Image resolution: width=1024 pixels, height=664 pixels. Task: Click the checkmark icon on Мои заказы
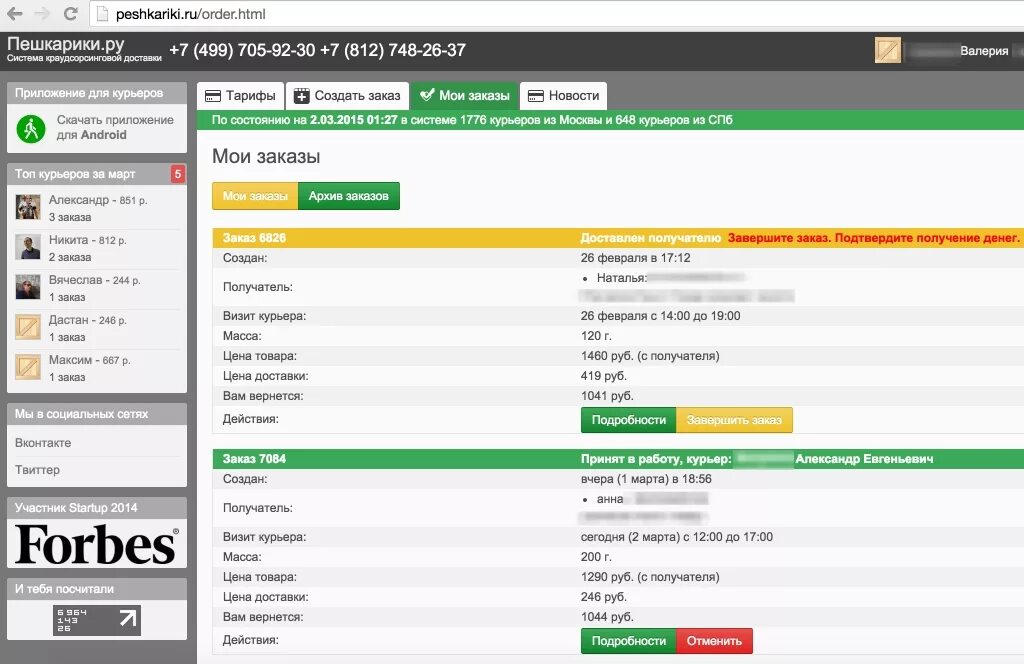tap(426, 95)
